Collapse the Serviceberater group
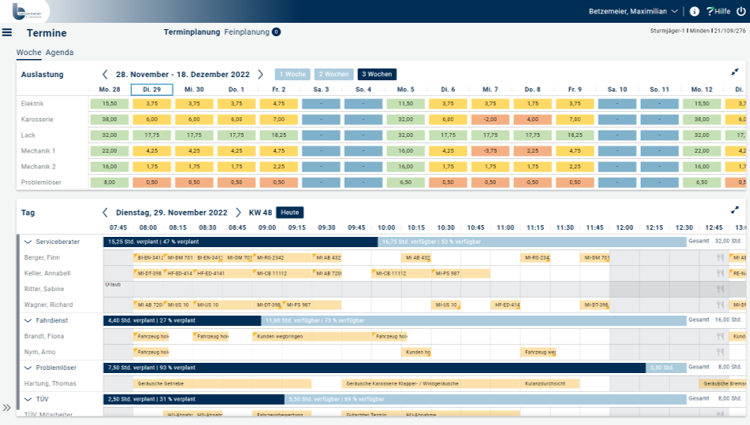This screenshot has width=750, height=425. (28, 242)
